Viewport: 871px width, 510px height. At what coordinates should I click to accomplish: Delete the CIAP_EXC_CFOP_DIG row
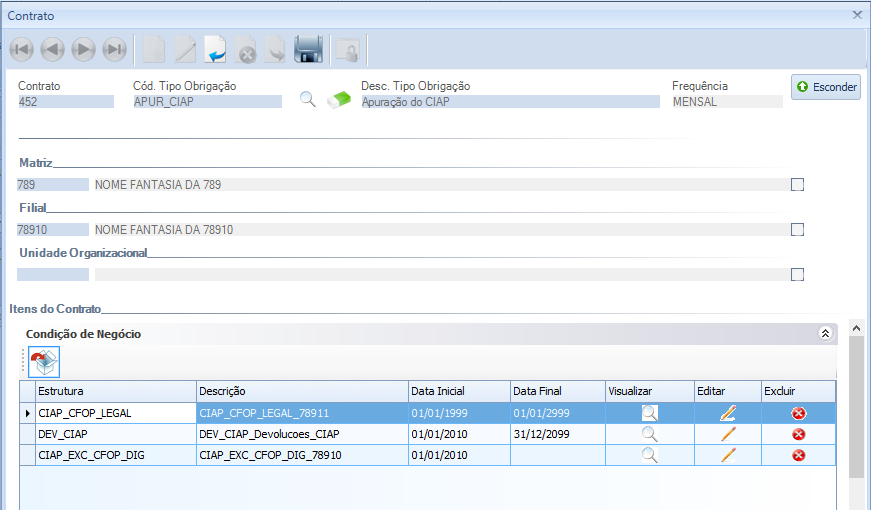(x=798, y=456)
